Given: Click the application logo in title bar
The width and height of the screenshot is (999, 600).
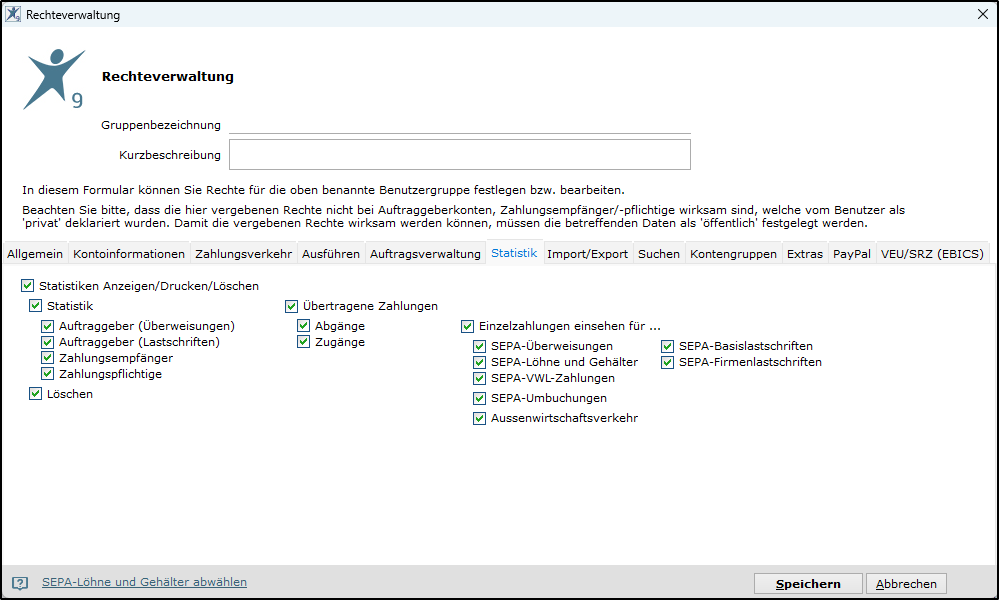Looking at the screenshot, I should [13, 14].
